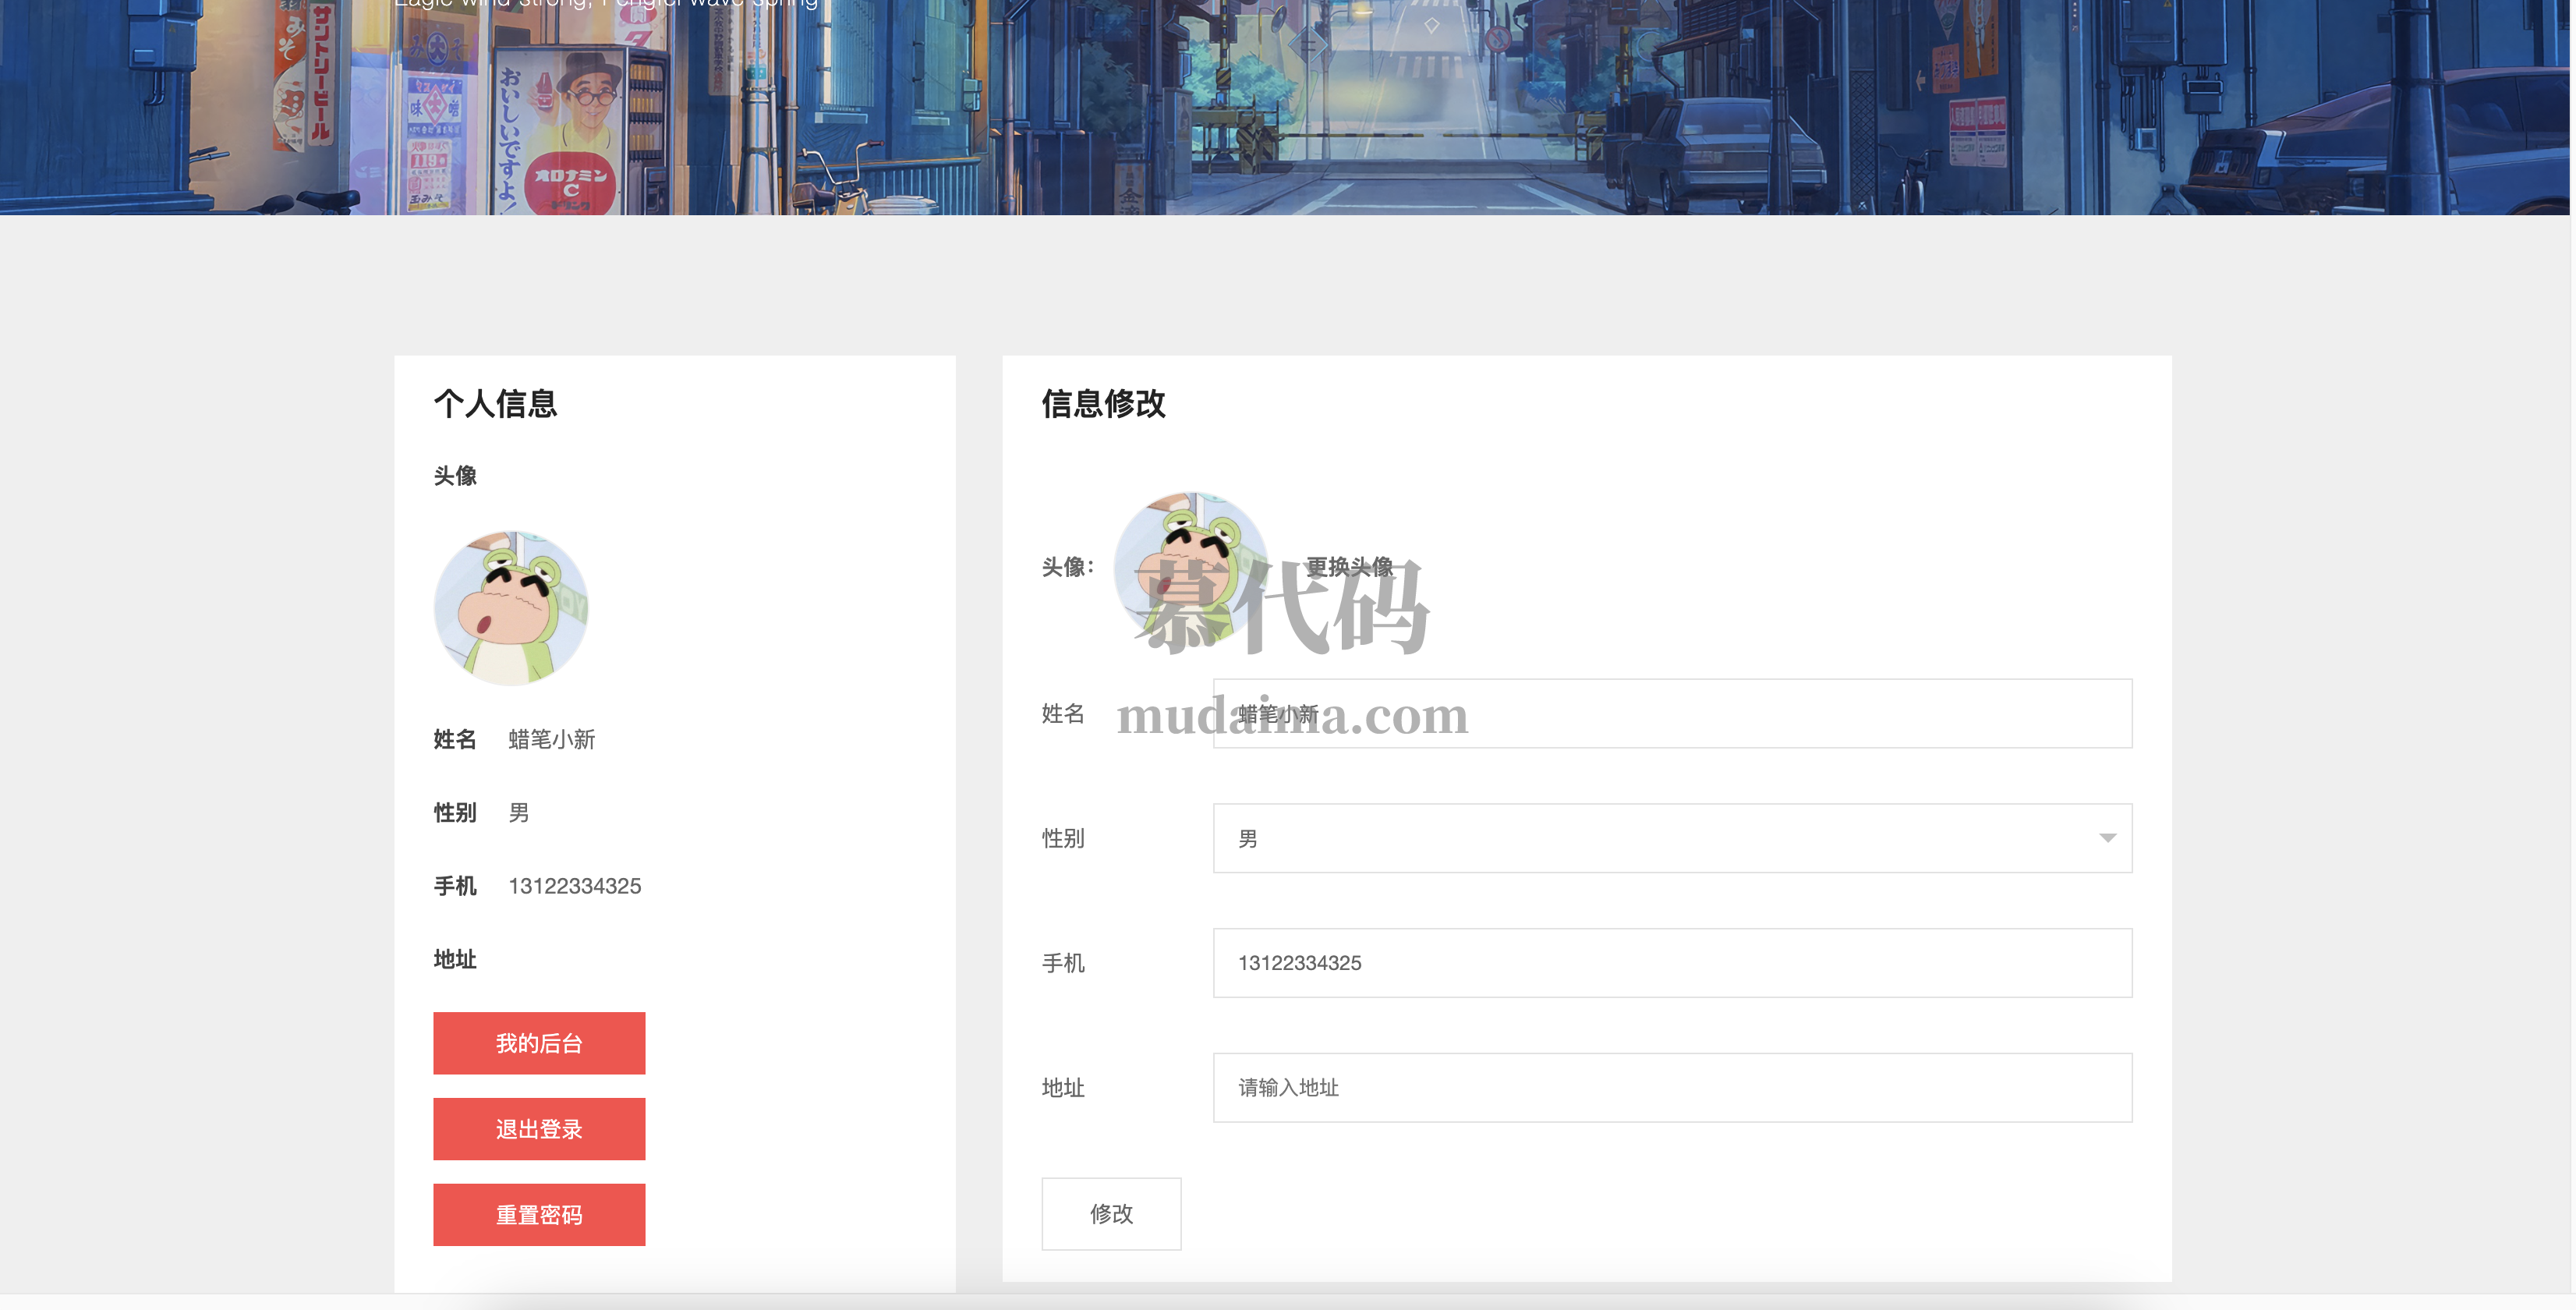Click the 个人信息 panel heading

coord(495,404)
